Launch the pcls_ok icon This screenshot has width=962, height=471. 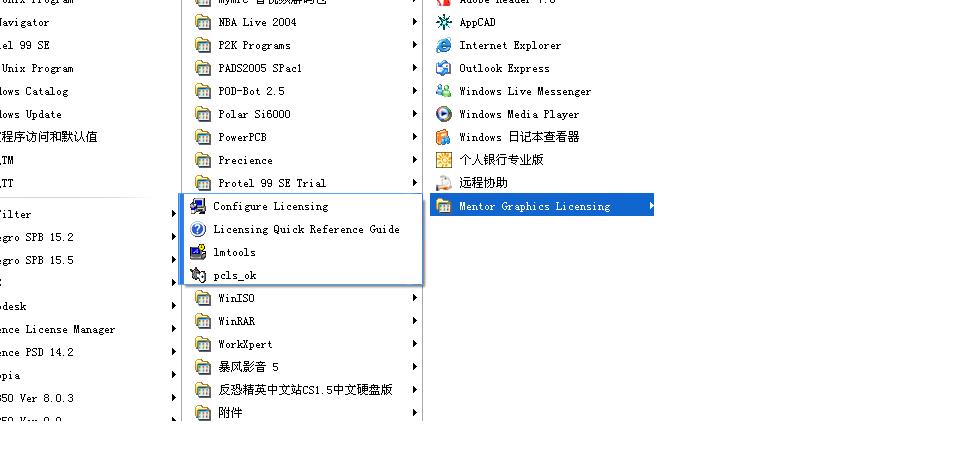pos(198,275)
